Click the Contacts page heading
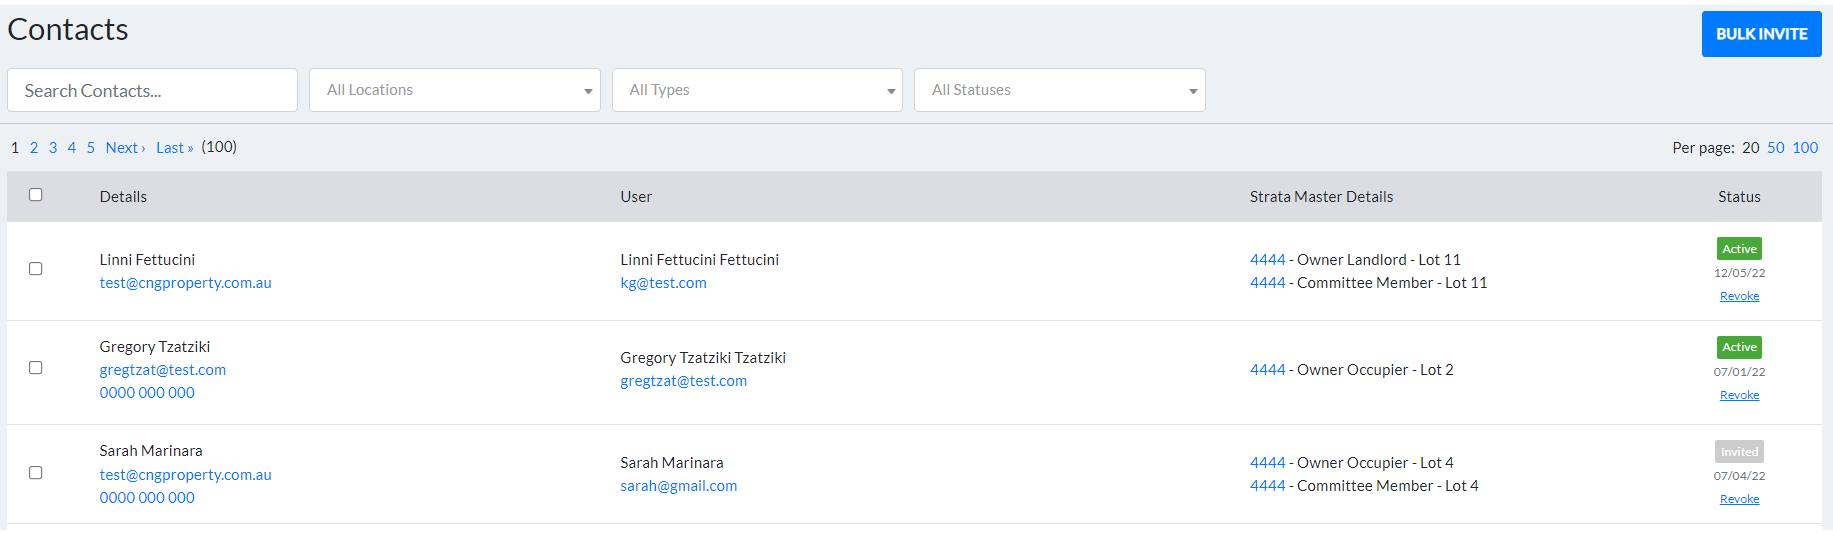Screen dimensions: 1833x534 tap(68, 30)
